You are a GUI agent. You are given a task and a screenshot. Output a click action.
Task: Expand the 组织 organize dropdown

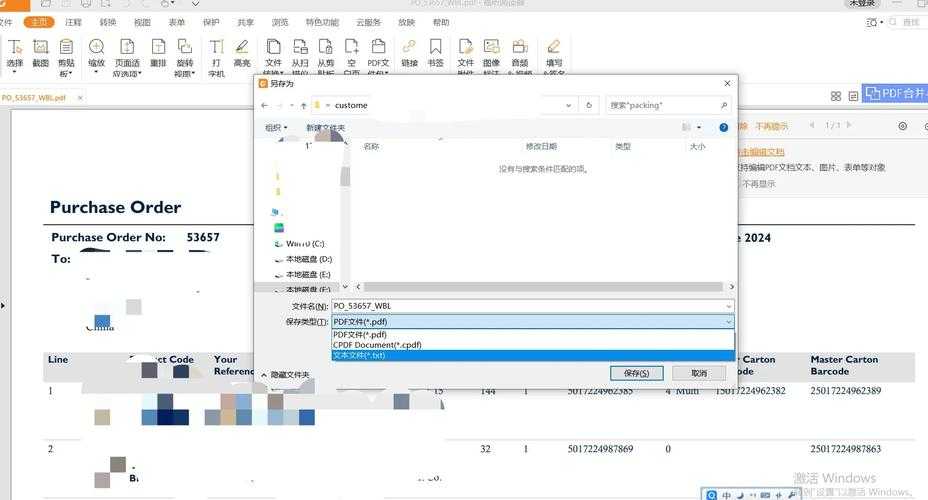click(276, 128)
